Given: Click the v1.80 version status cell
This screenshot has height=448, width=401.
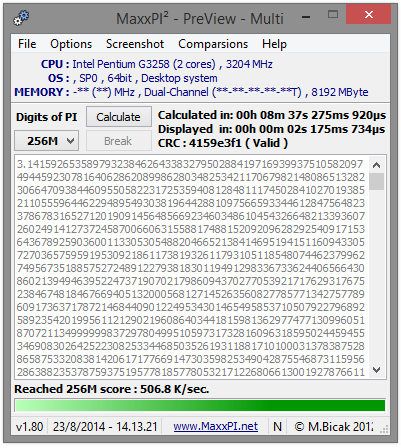Looking at the screenshot, I should [x=29, y=426].
